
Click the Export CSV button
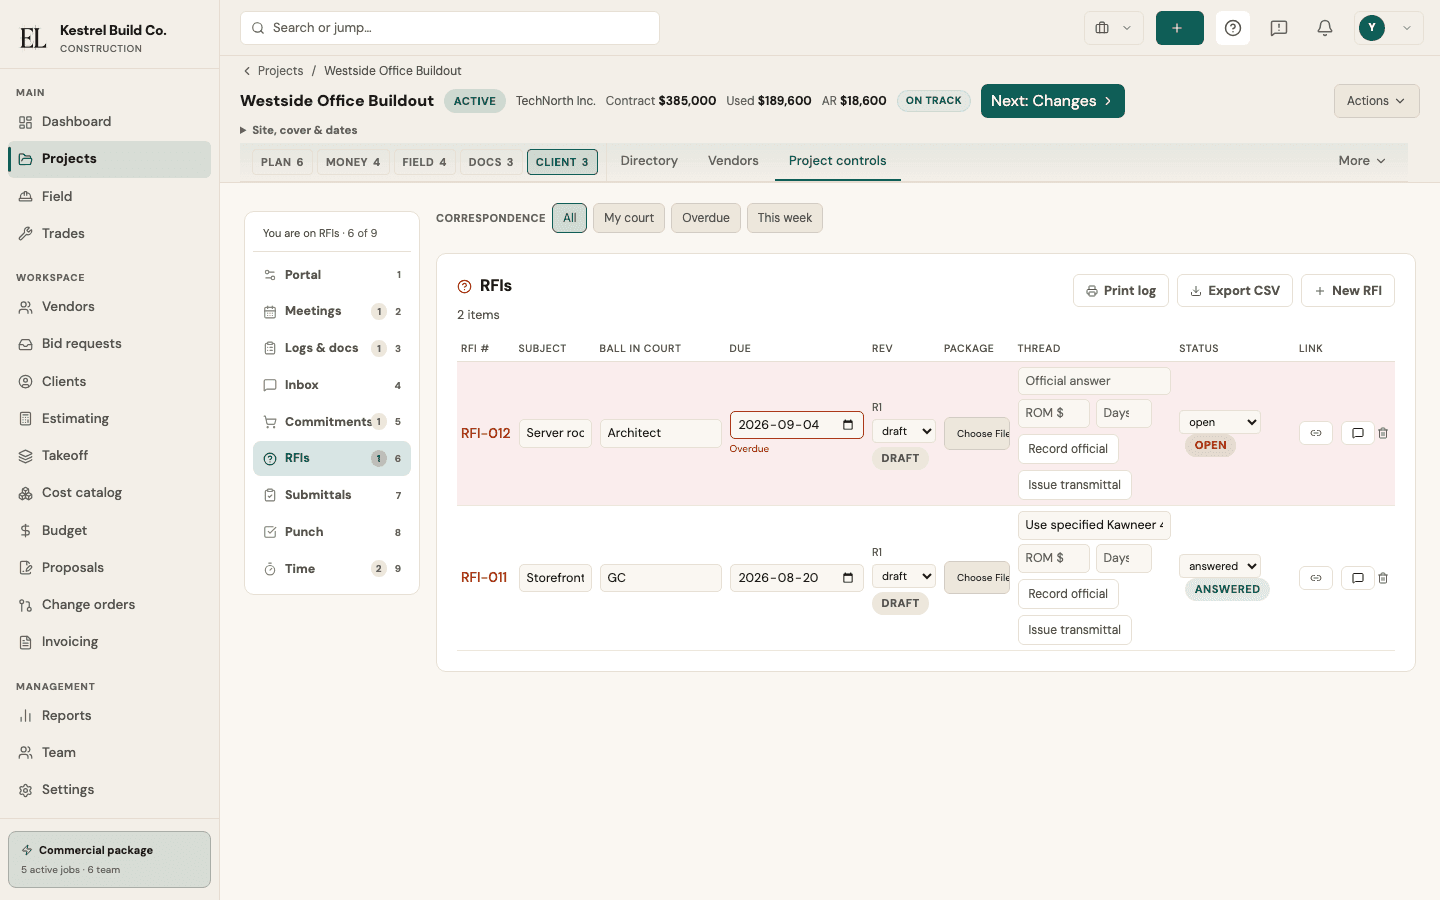[1235, 291]
